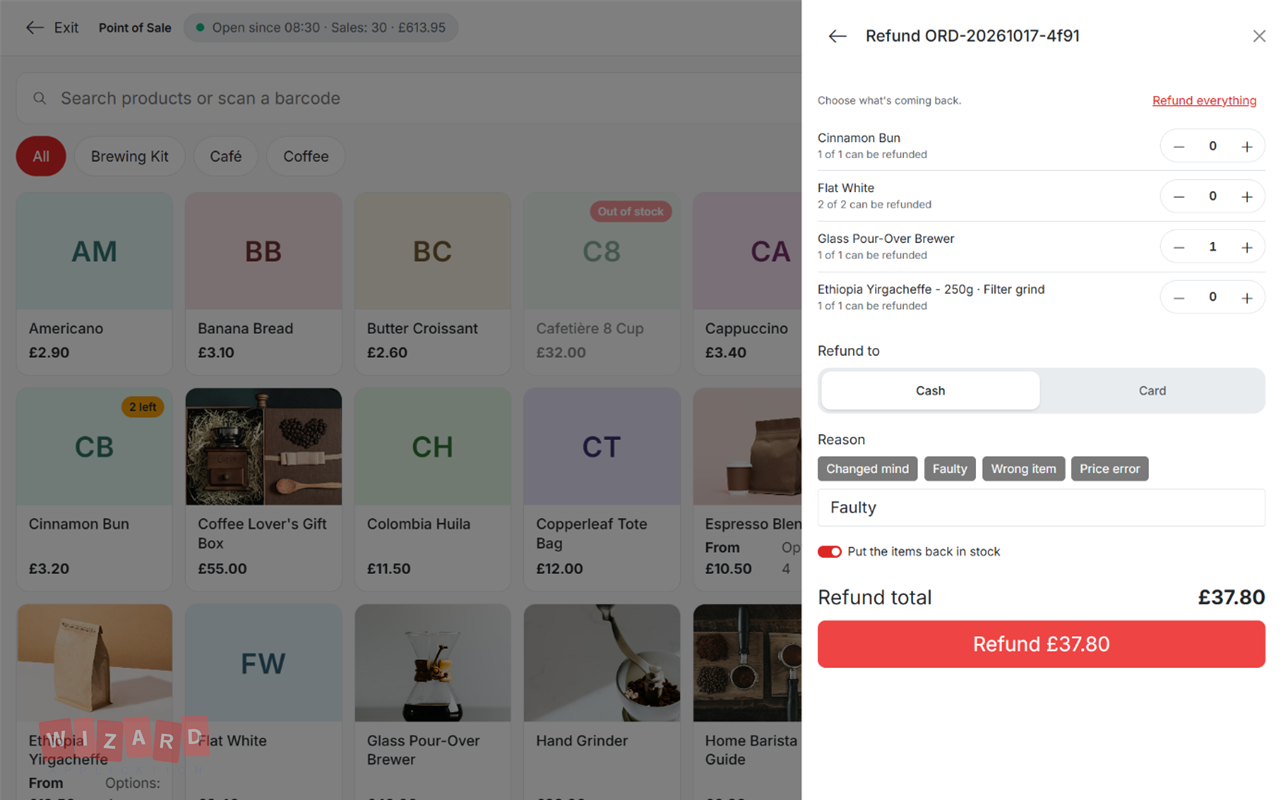Go back using the arrow beside Refund title
This screenshot has height=800, width=1280.
click(837, 36)
